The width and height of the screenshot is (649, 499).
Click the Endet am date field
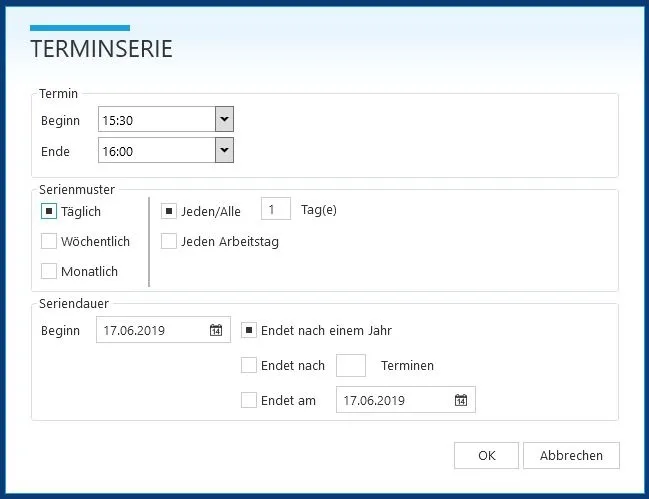pos(406,400)
